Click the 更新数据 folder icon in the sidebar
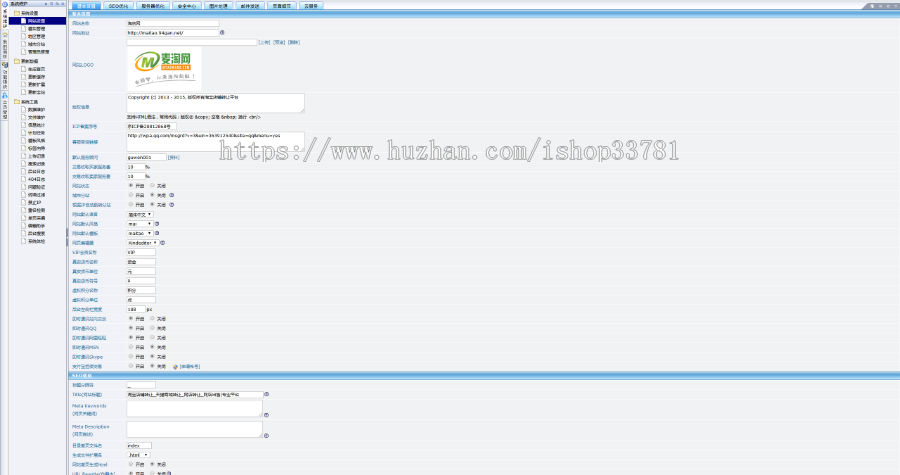 17,61
